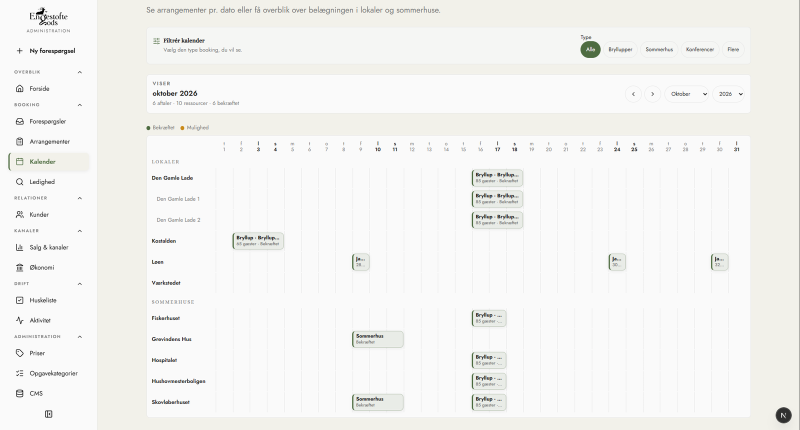Click the Arrangementer clipboard icon
The image size is (800, 430).
(x=19, y=141)
